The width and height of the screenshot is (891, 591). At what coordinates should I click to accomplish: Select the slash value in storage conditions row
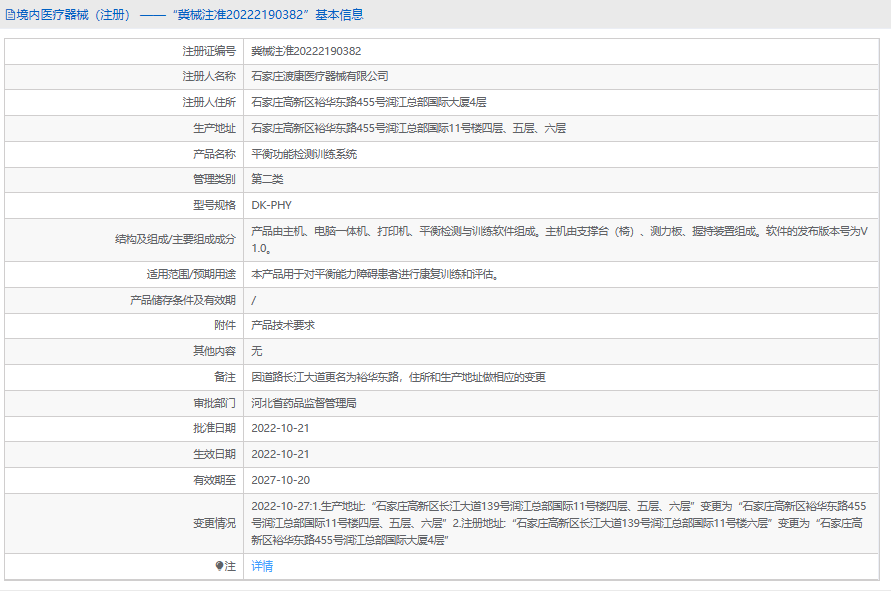[253, 300]
